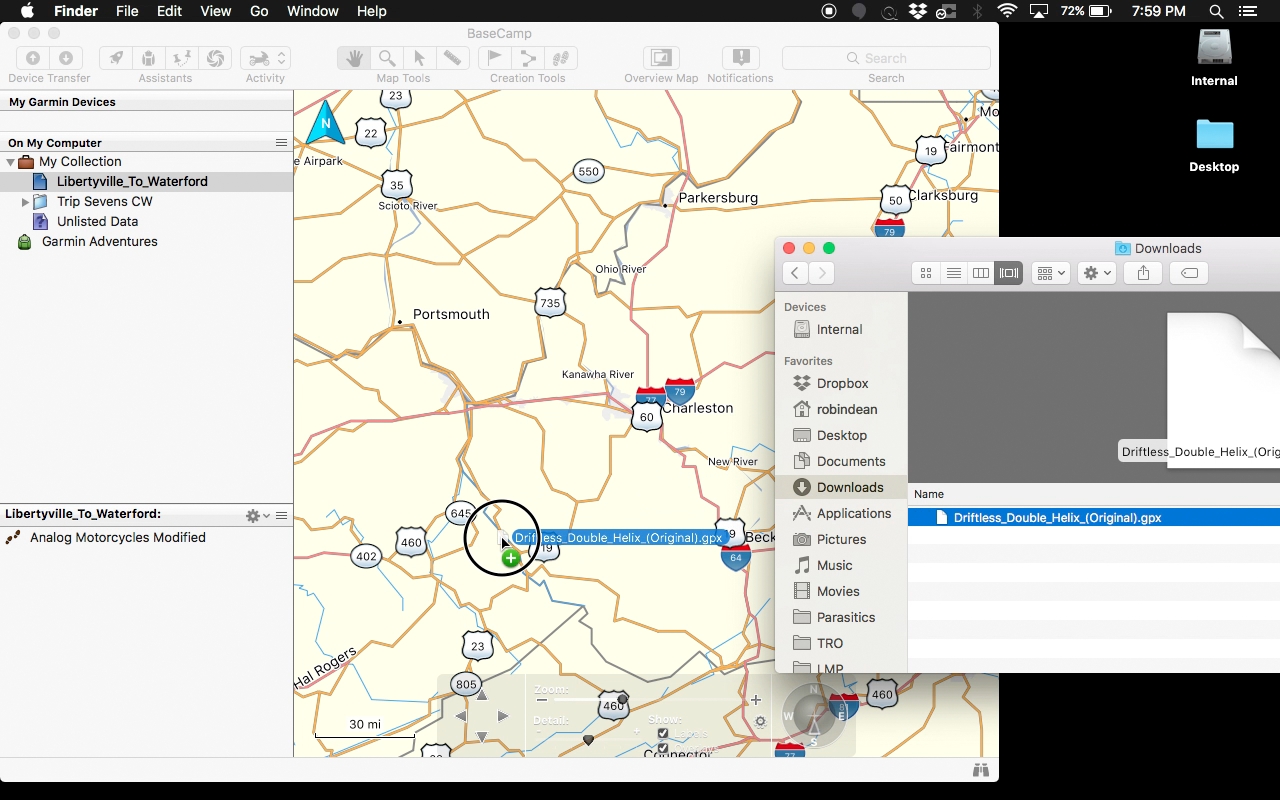
Task: Open the File menu
Action: point(127,11)
